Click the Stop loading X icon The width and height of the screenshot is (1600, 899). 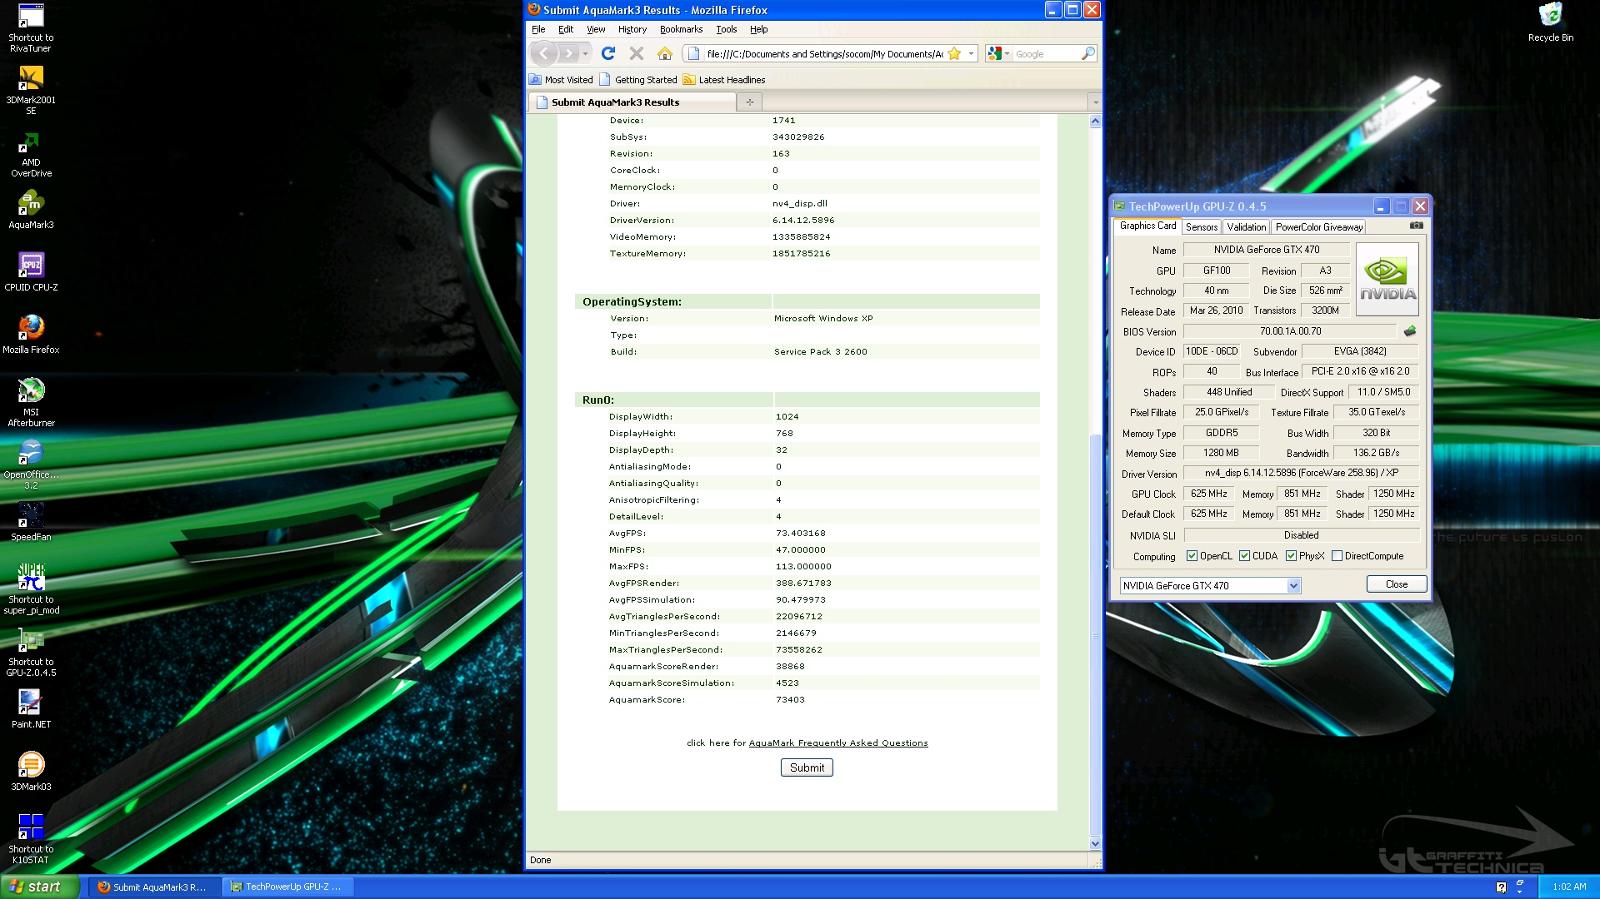tap(636, 54)
